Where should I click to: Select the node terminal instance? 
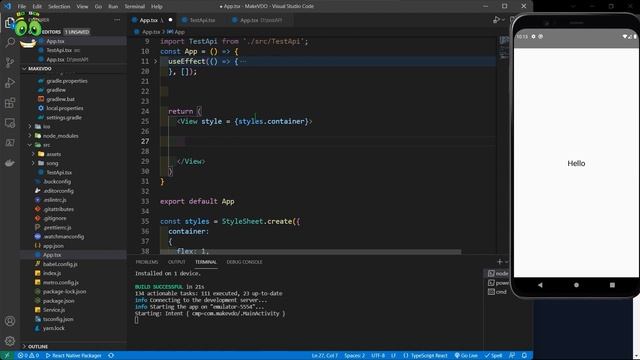(x=498, y=273)
